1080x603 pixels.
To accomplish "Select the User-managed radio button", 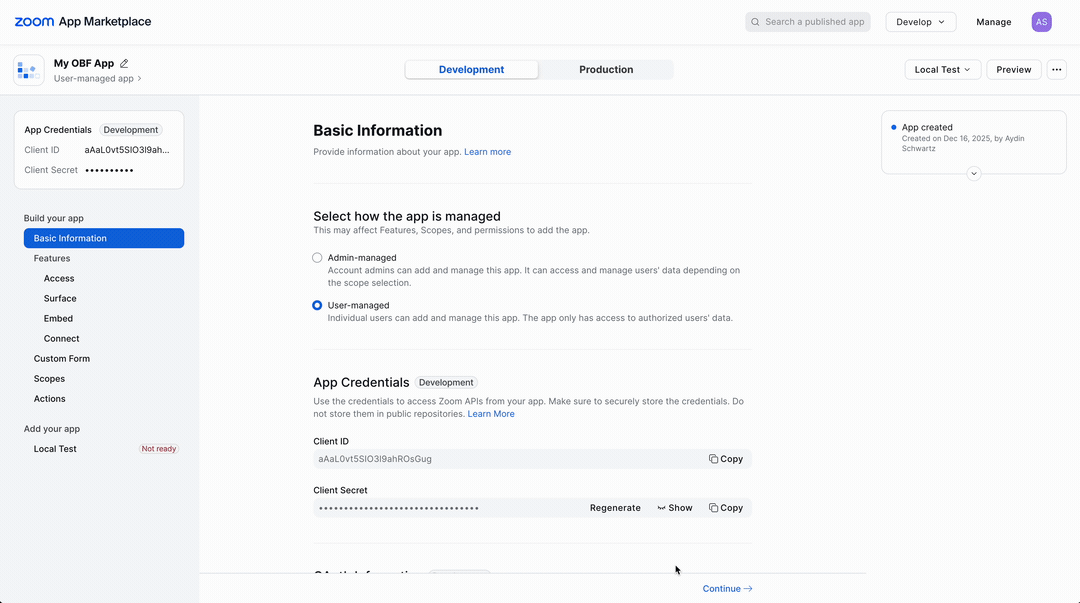I will pyautogui.click(x=317, y=305).
